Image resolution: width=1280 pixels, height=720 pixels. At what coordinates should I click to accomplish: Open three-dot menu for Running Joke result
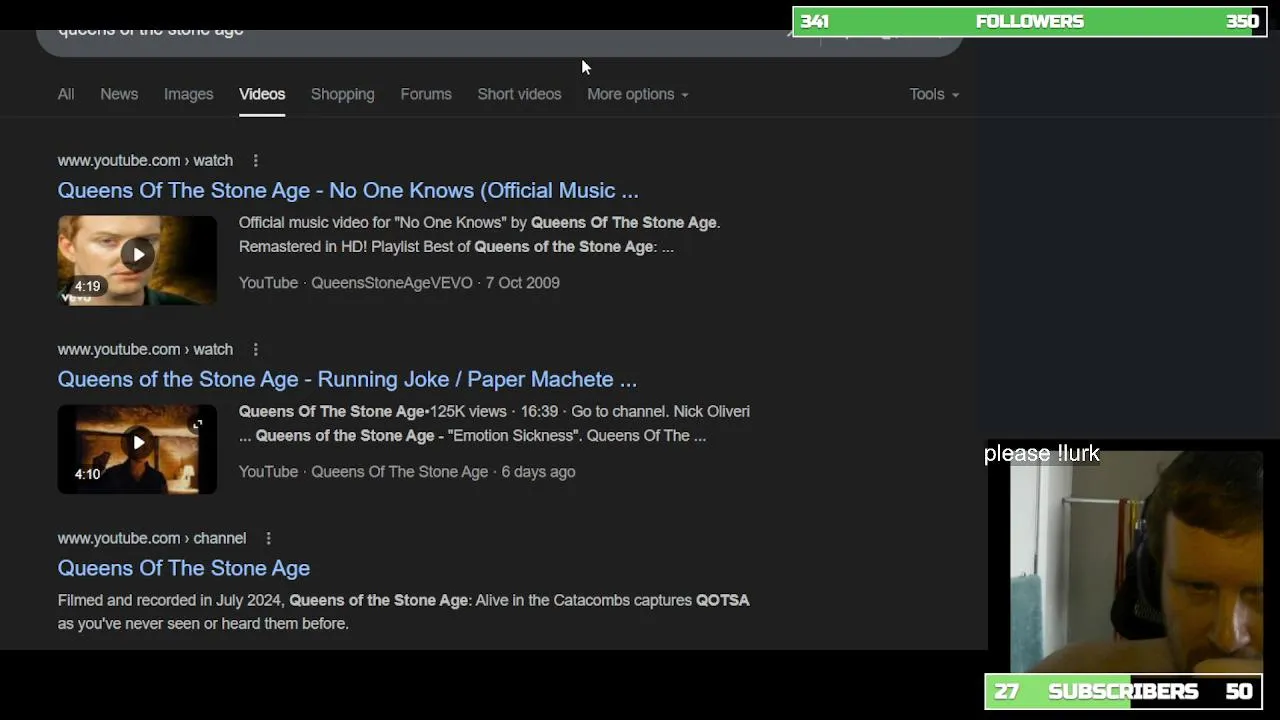pos(256,349)
